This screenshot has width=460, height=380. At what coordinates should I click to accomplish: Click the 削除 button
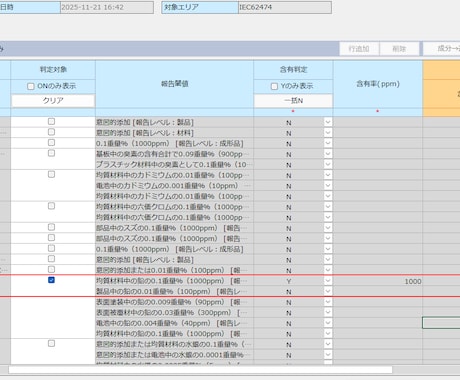coord(399,49)
